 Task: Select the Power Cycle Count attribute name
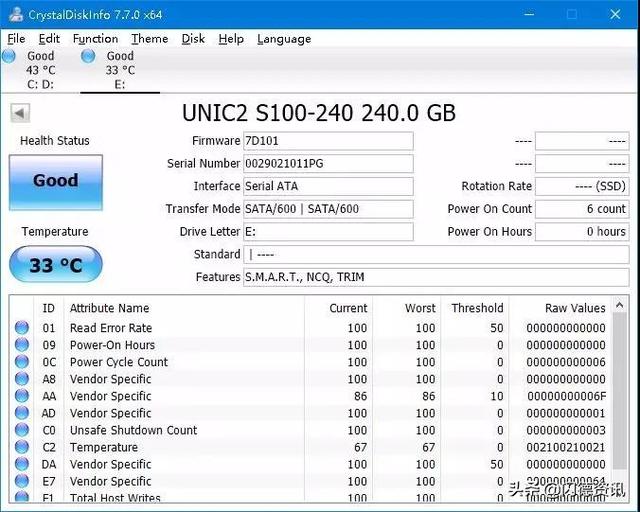point(119,362)
